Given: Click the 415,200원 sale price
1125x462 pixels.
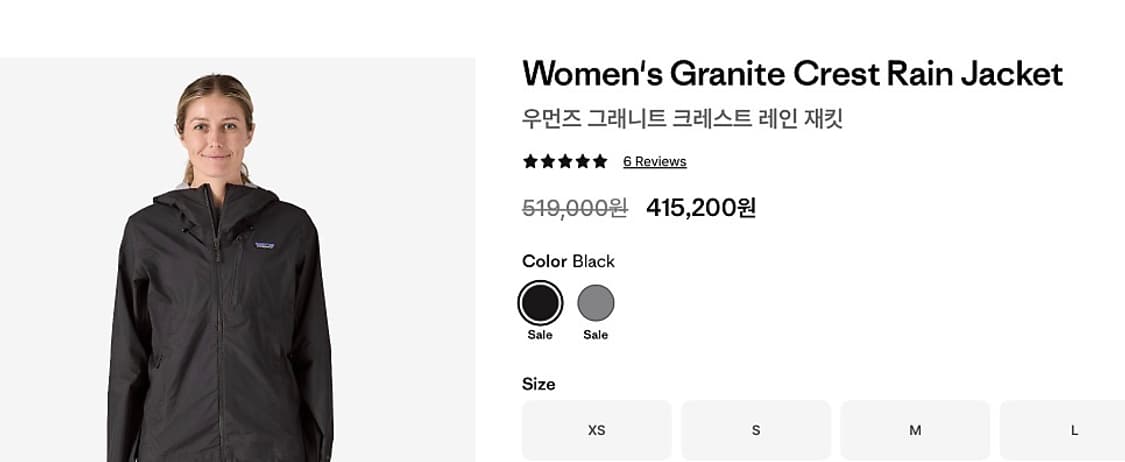Looking at the screenshot, I should (701, 208).
